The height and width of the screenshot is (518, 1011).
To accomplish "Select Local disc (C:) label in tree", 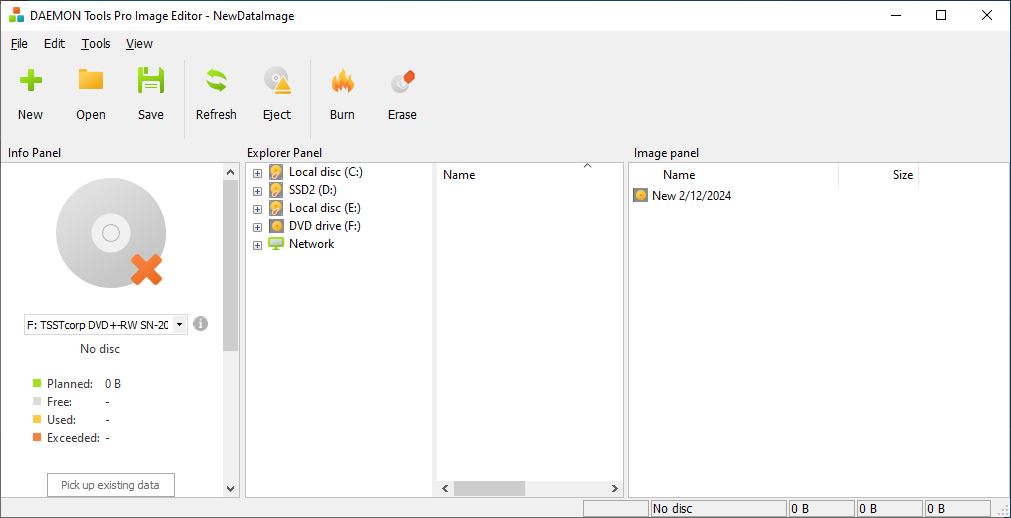I will coord(326,172).
